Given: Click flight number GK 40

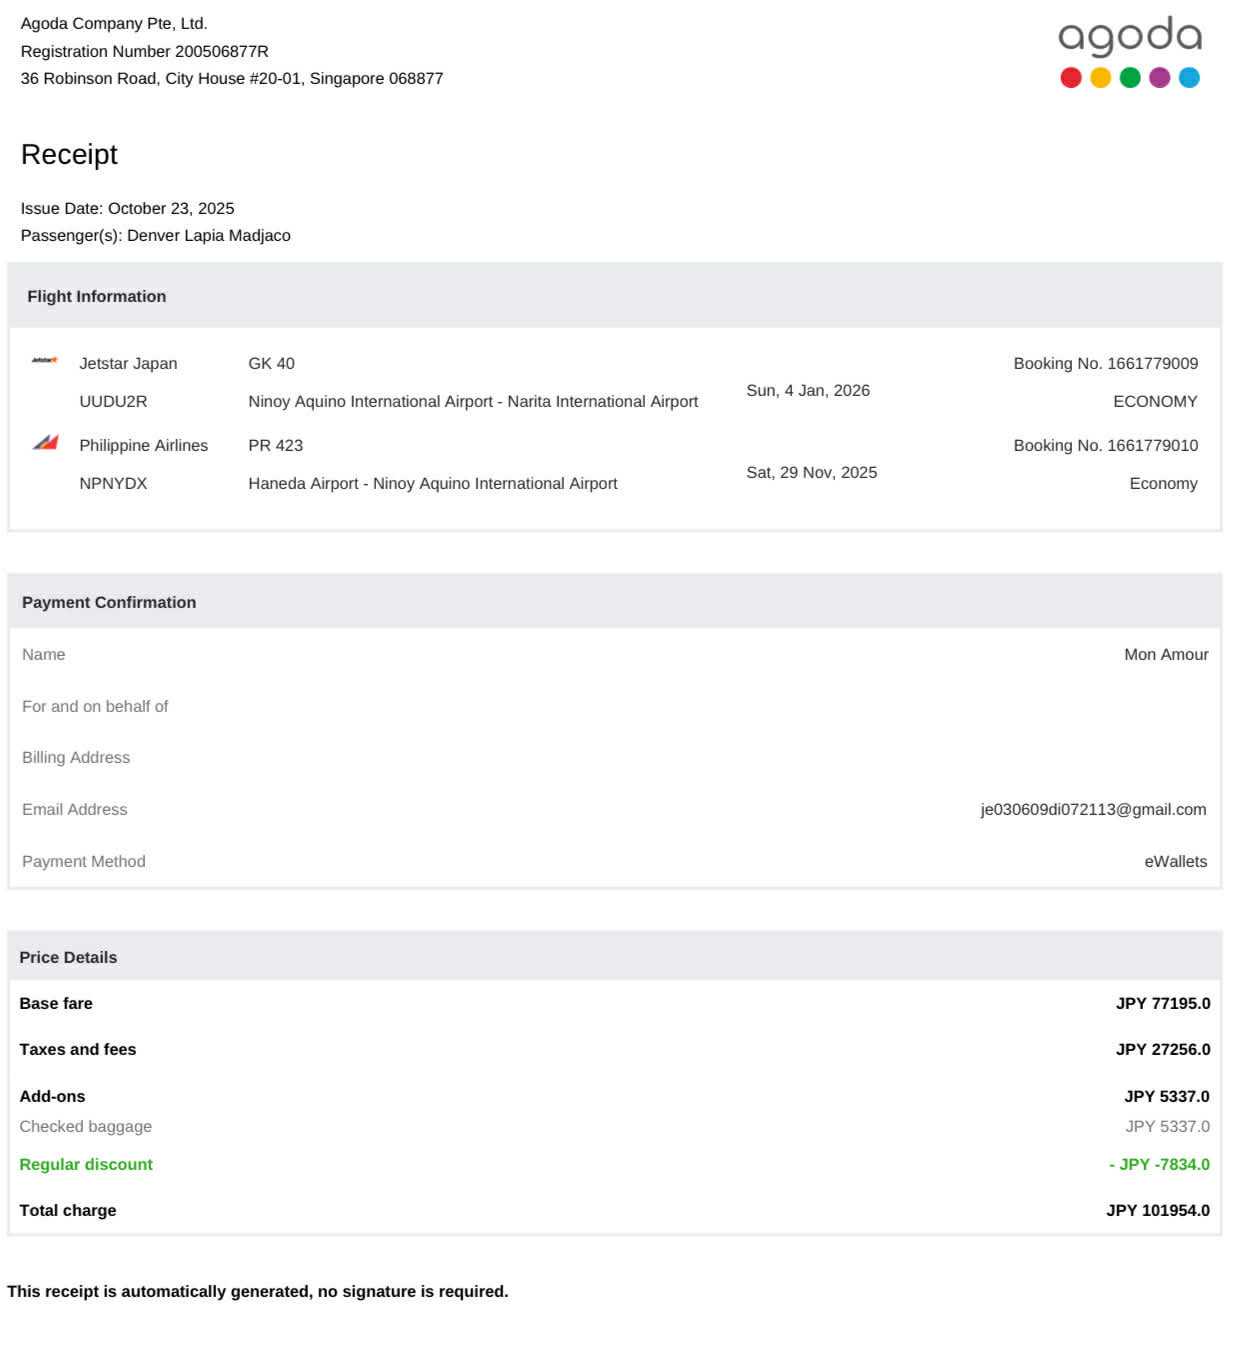Looking at the screenshot, I should (x=271, y=363).
